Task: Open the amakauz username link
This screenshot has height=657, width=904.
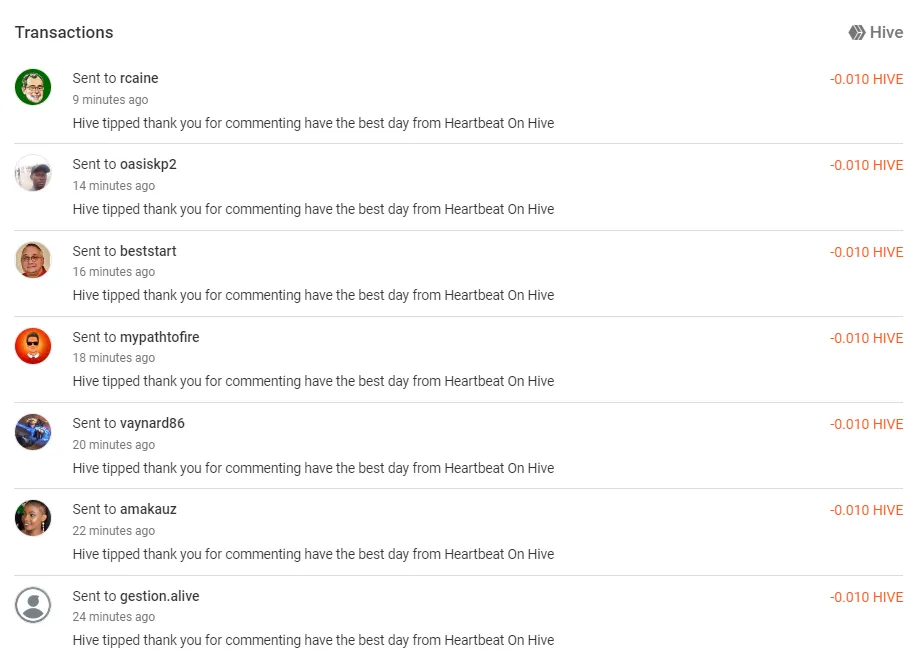Action: [x=148, y=509]
